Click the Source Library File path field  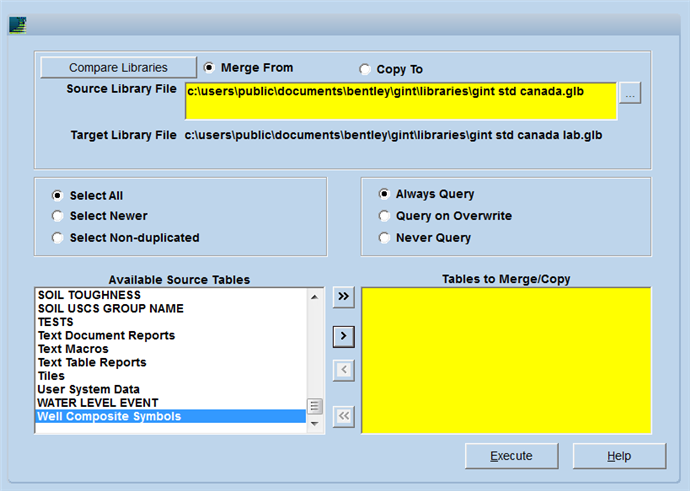(401, 101)
